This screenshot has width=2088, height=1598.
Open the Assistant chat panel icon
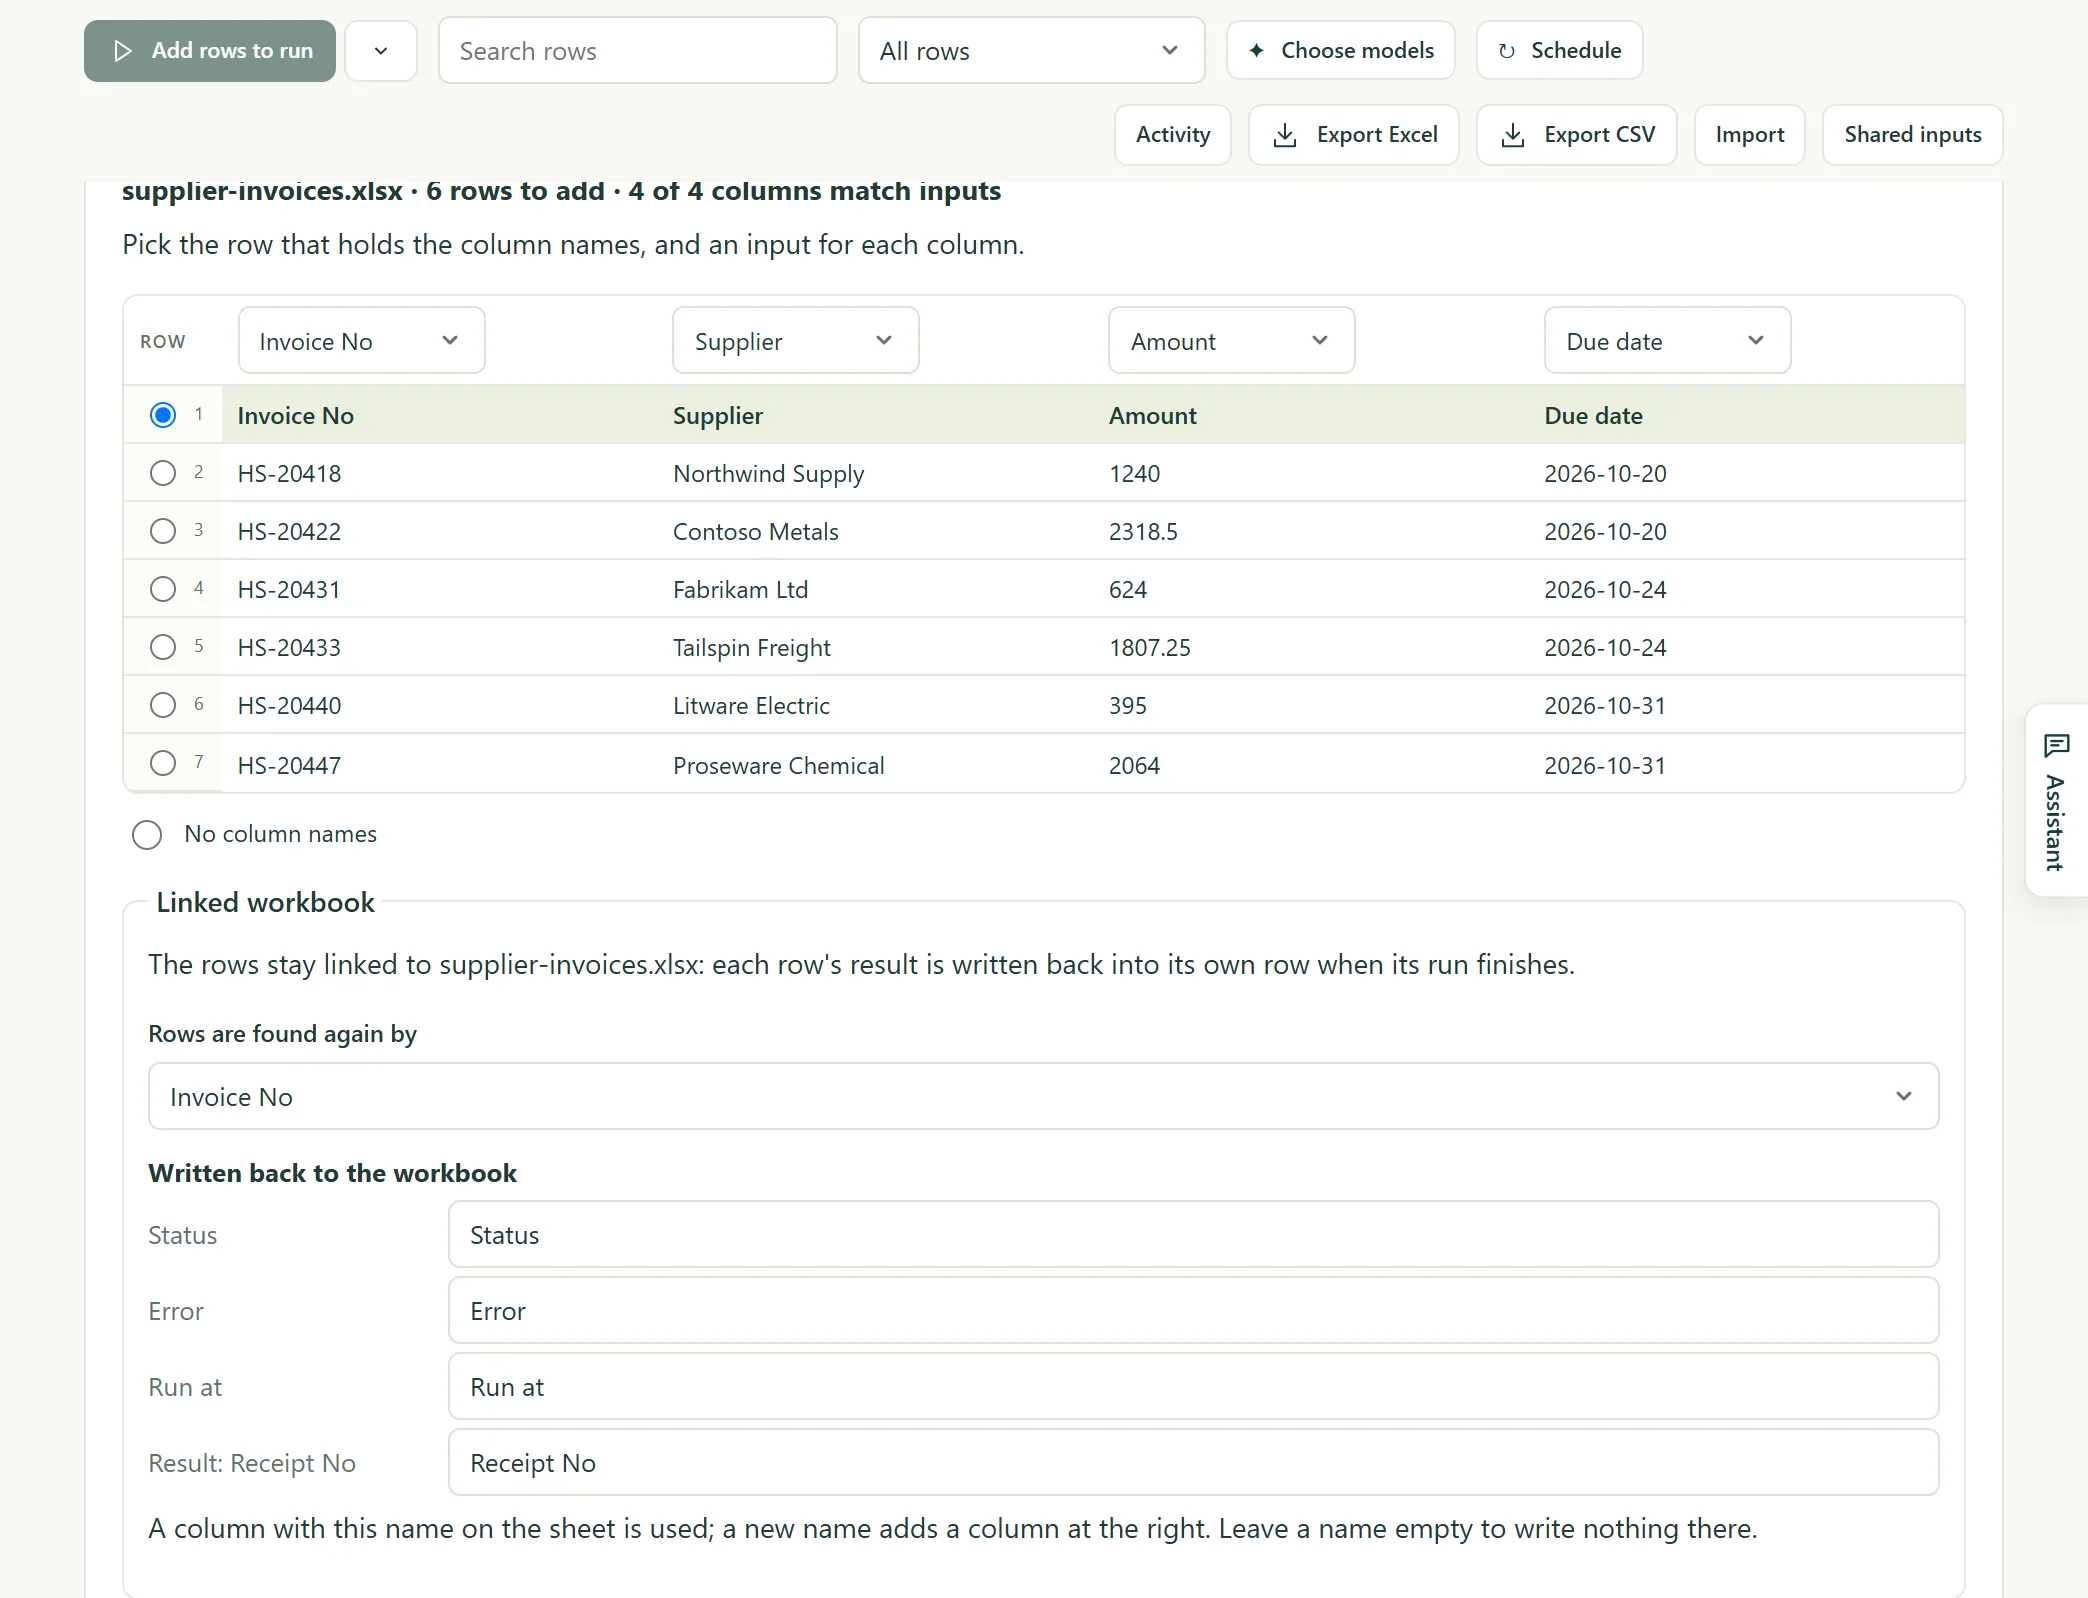[2056, 745]
